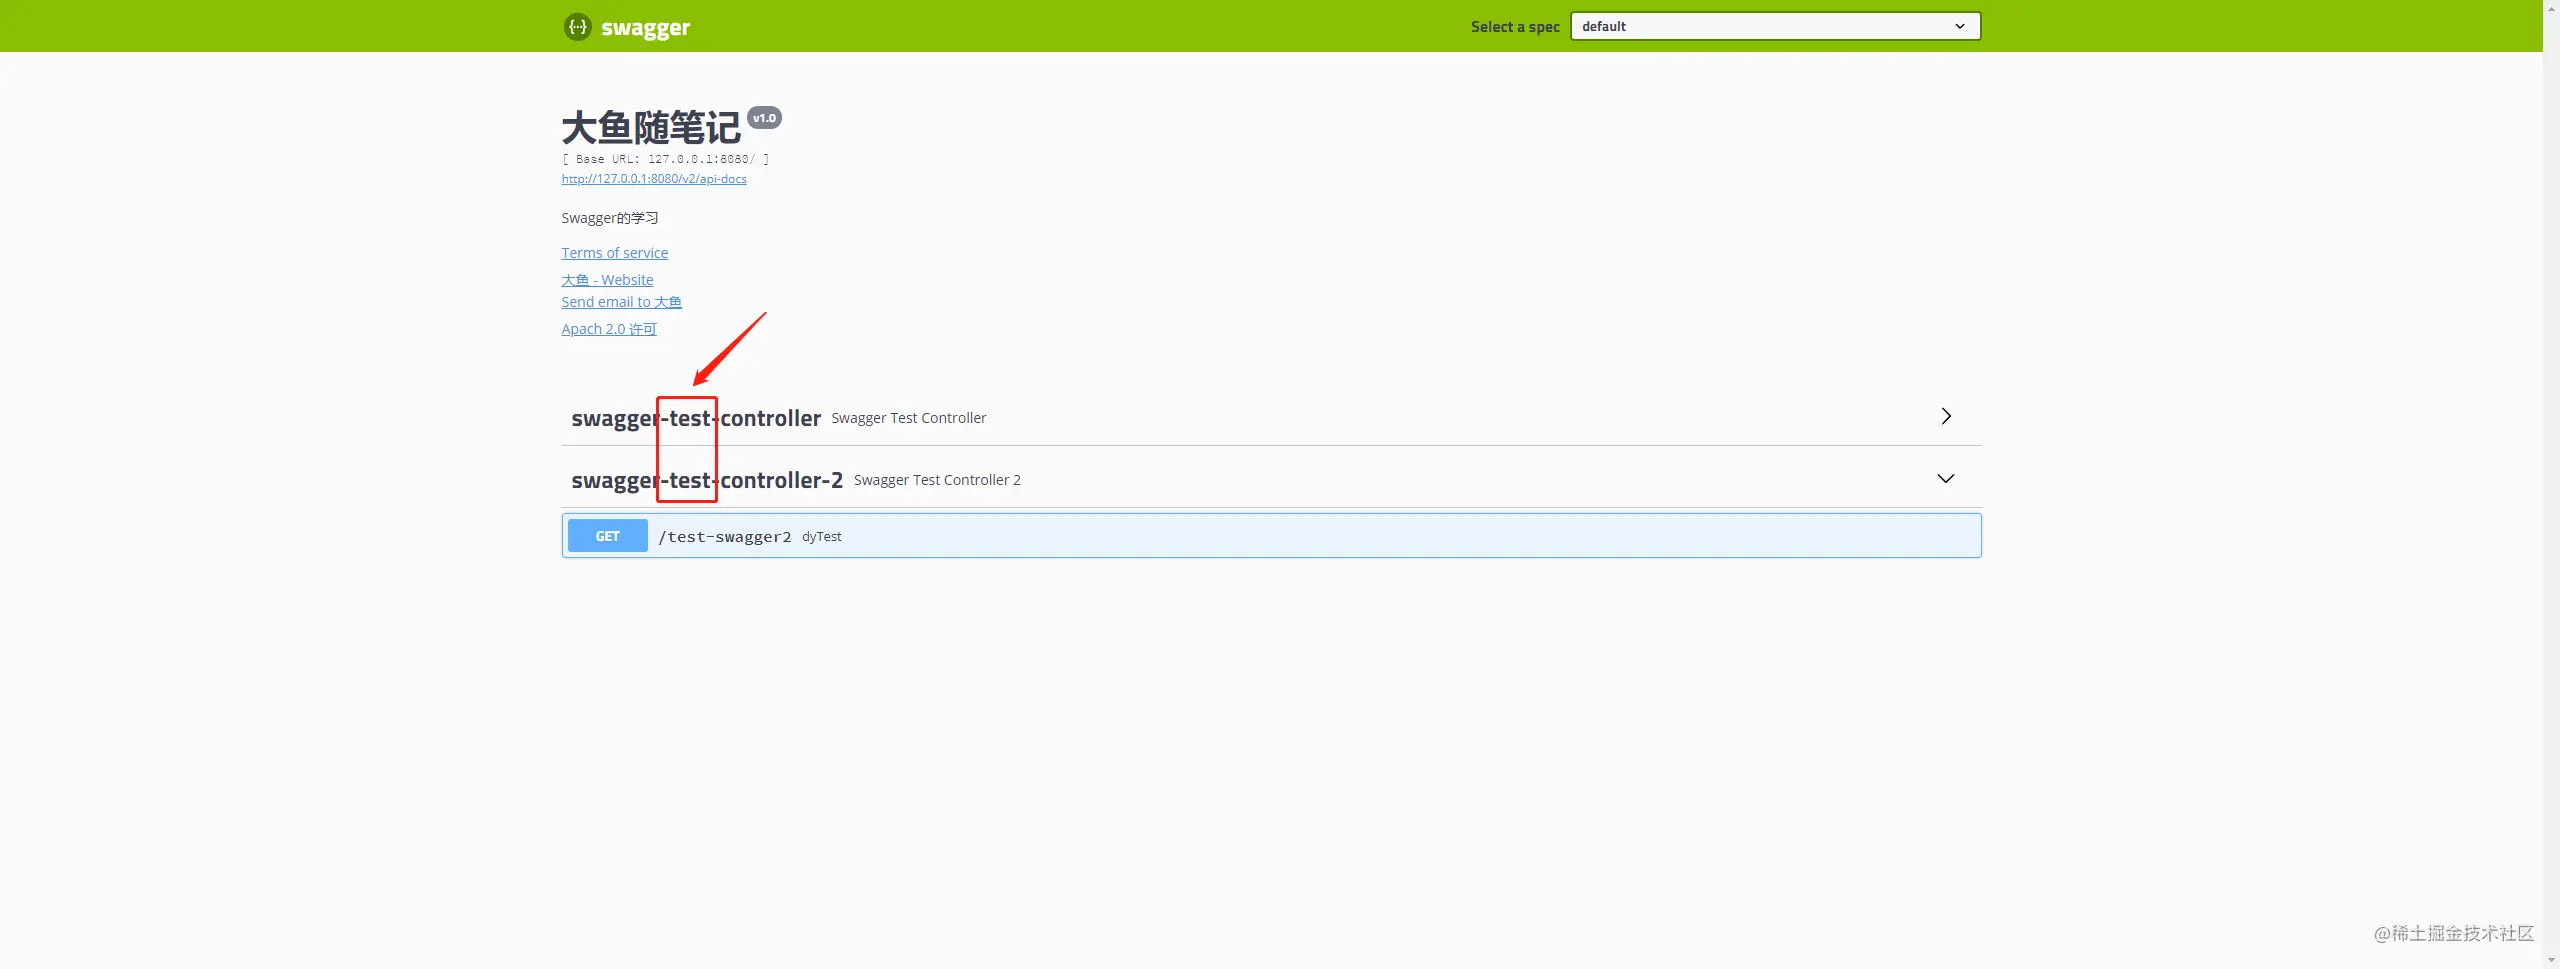Click the Swagger logo icon

pos(577,27)
